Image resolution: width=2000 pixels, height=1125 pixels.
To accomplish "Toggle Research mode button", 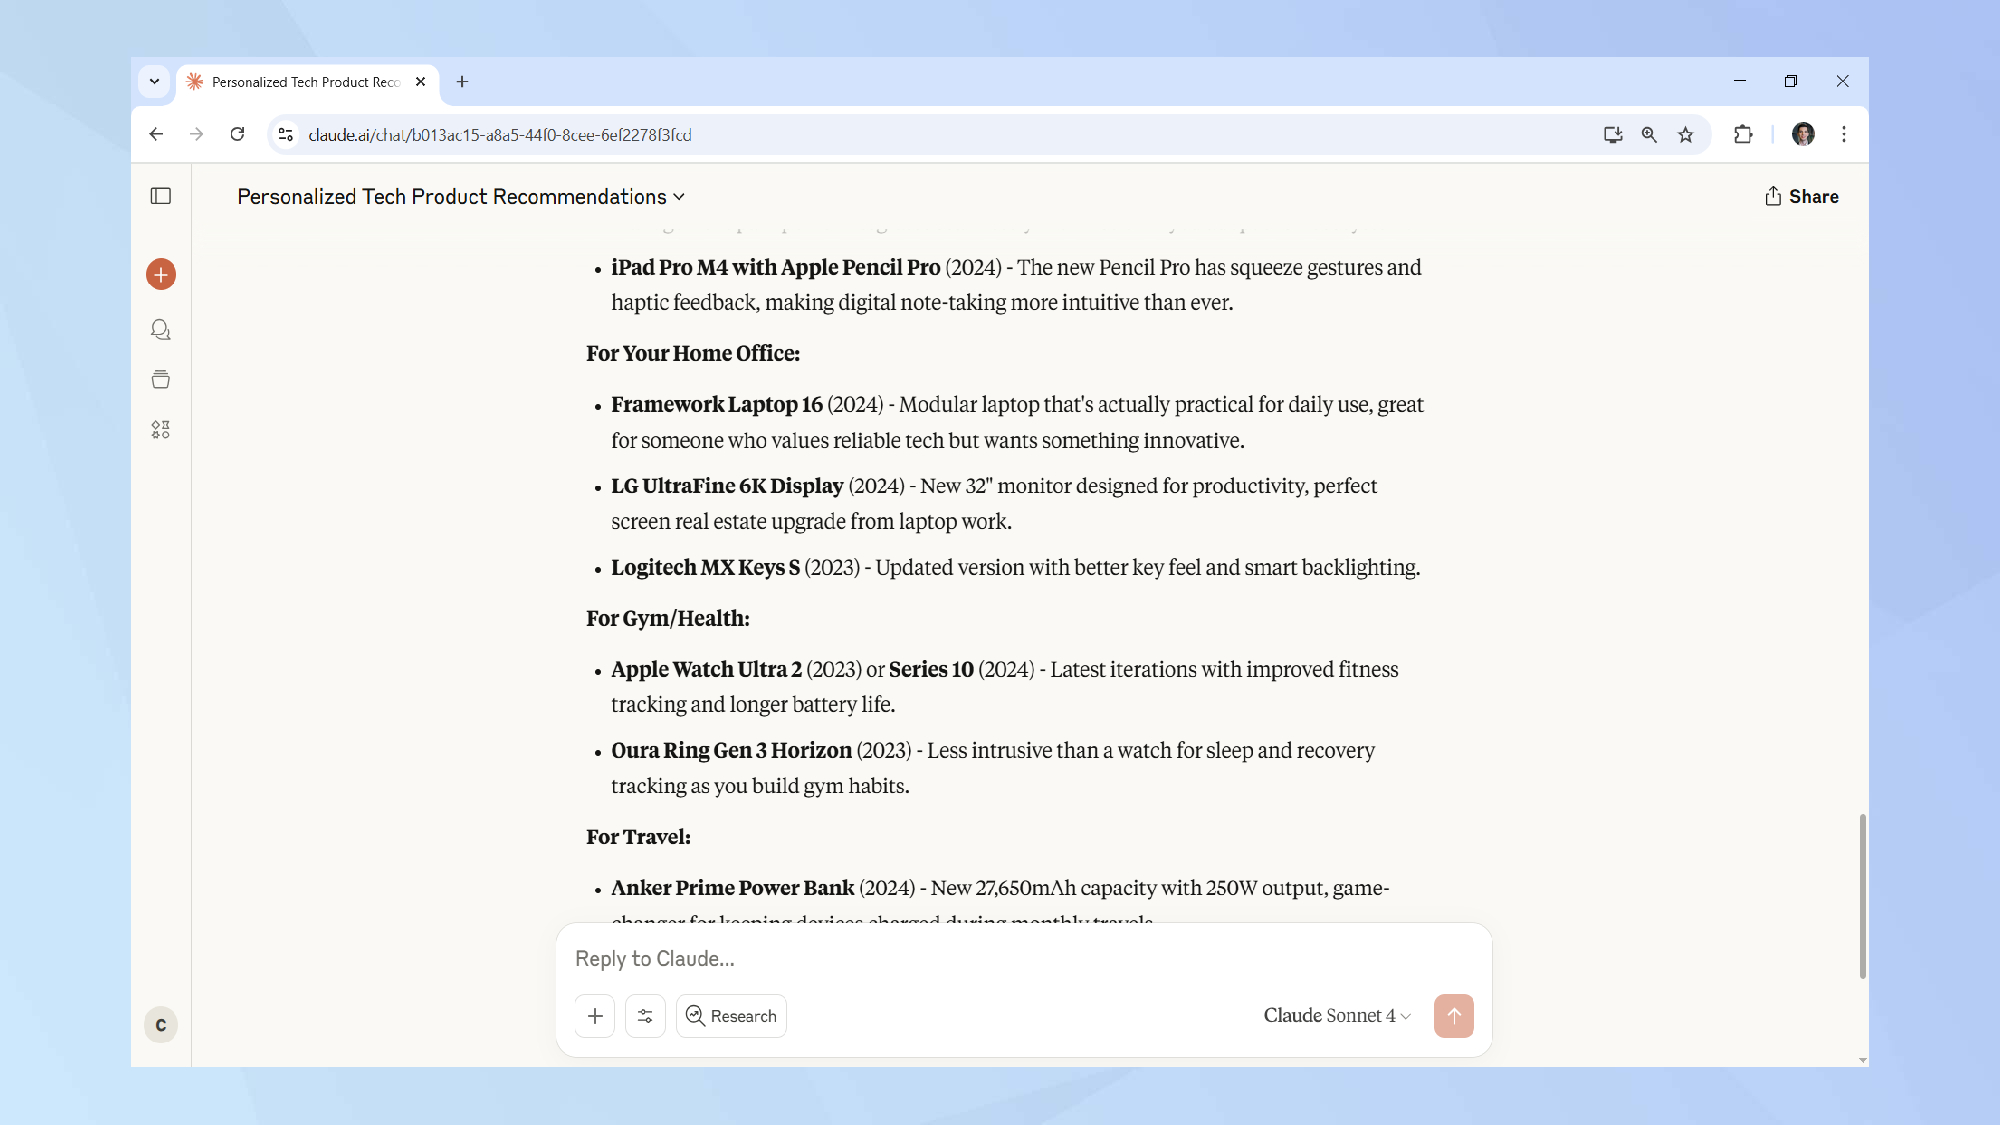I will pos(731,1016).
